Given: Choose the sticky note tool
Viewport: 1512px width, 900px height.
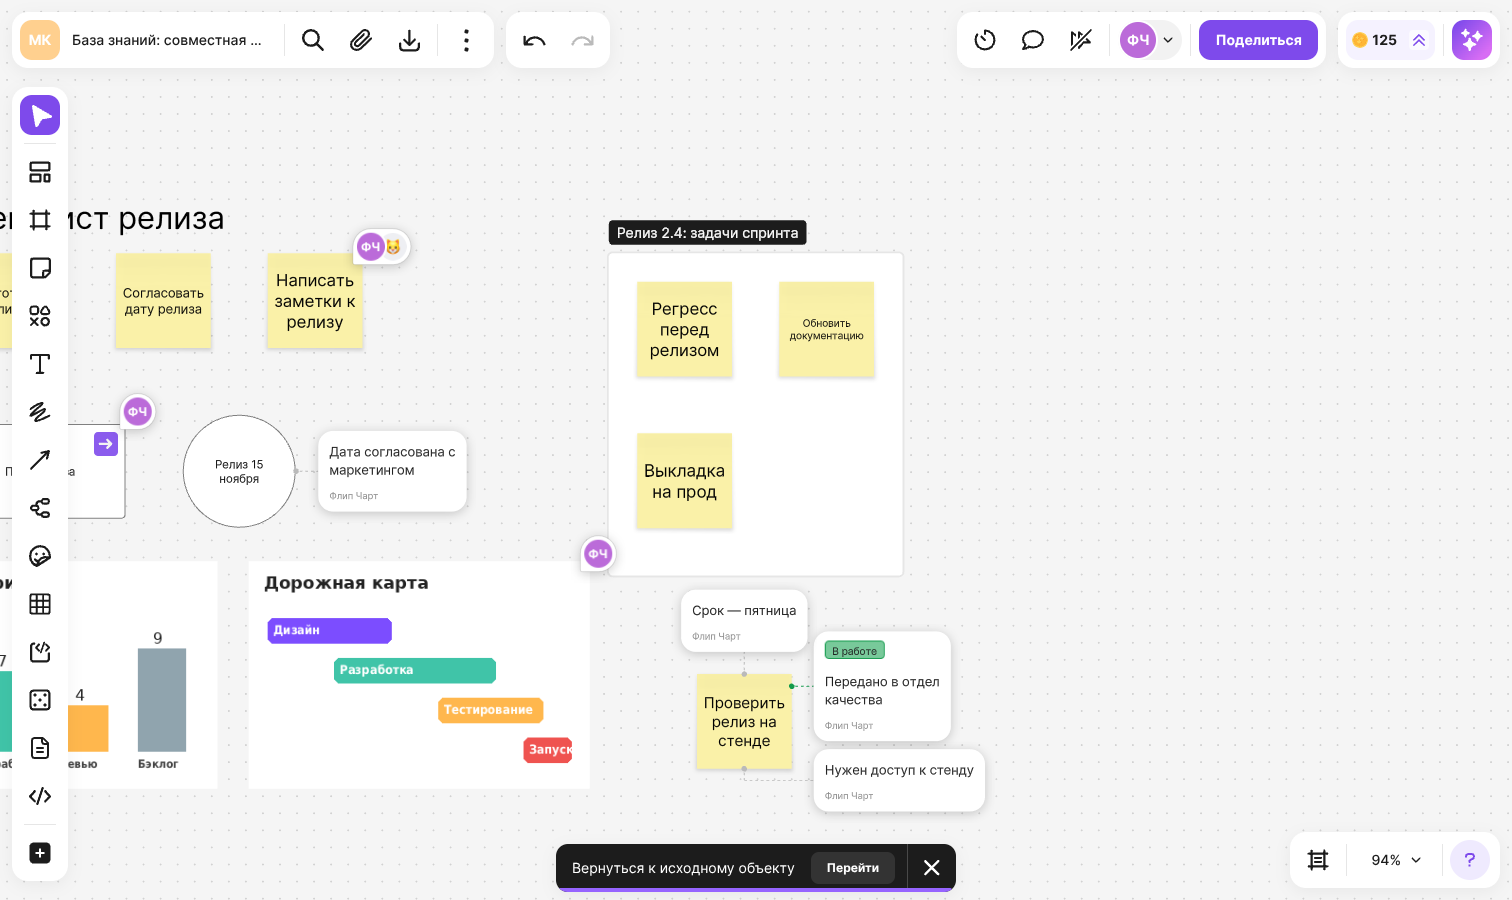Looking at the screenshot, I should coord(40,268).
